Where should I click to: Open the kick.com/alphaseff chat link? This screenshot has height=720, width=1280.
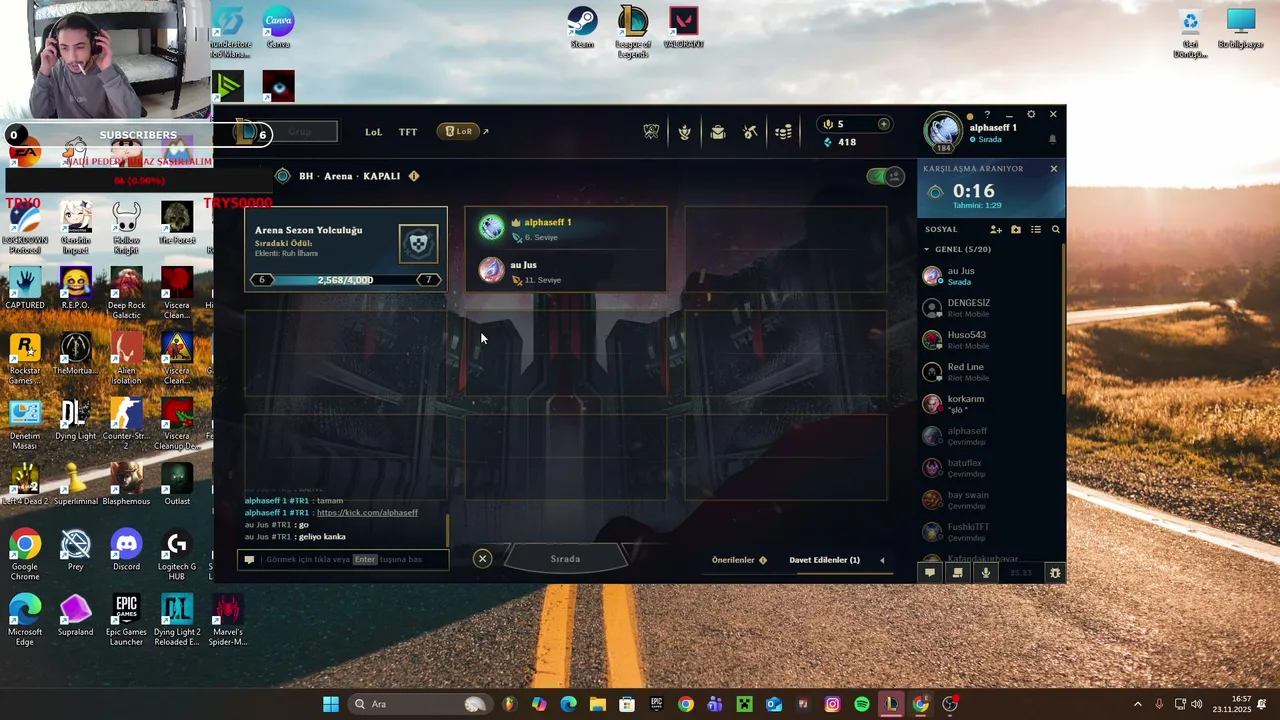pyautogui.click(x=367, y=513)
